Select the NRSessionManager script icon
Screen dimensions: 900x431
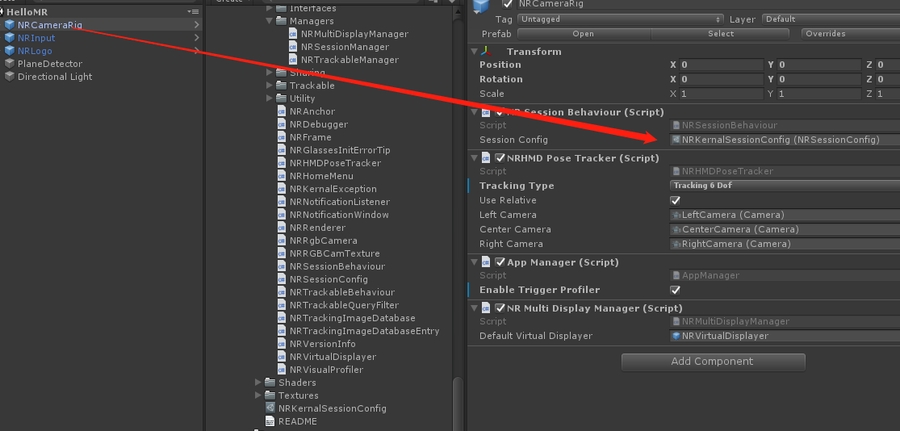(x=293, y=47)
